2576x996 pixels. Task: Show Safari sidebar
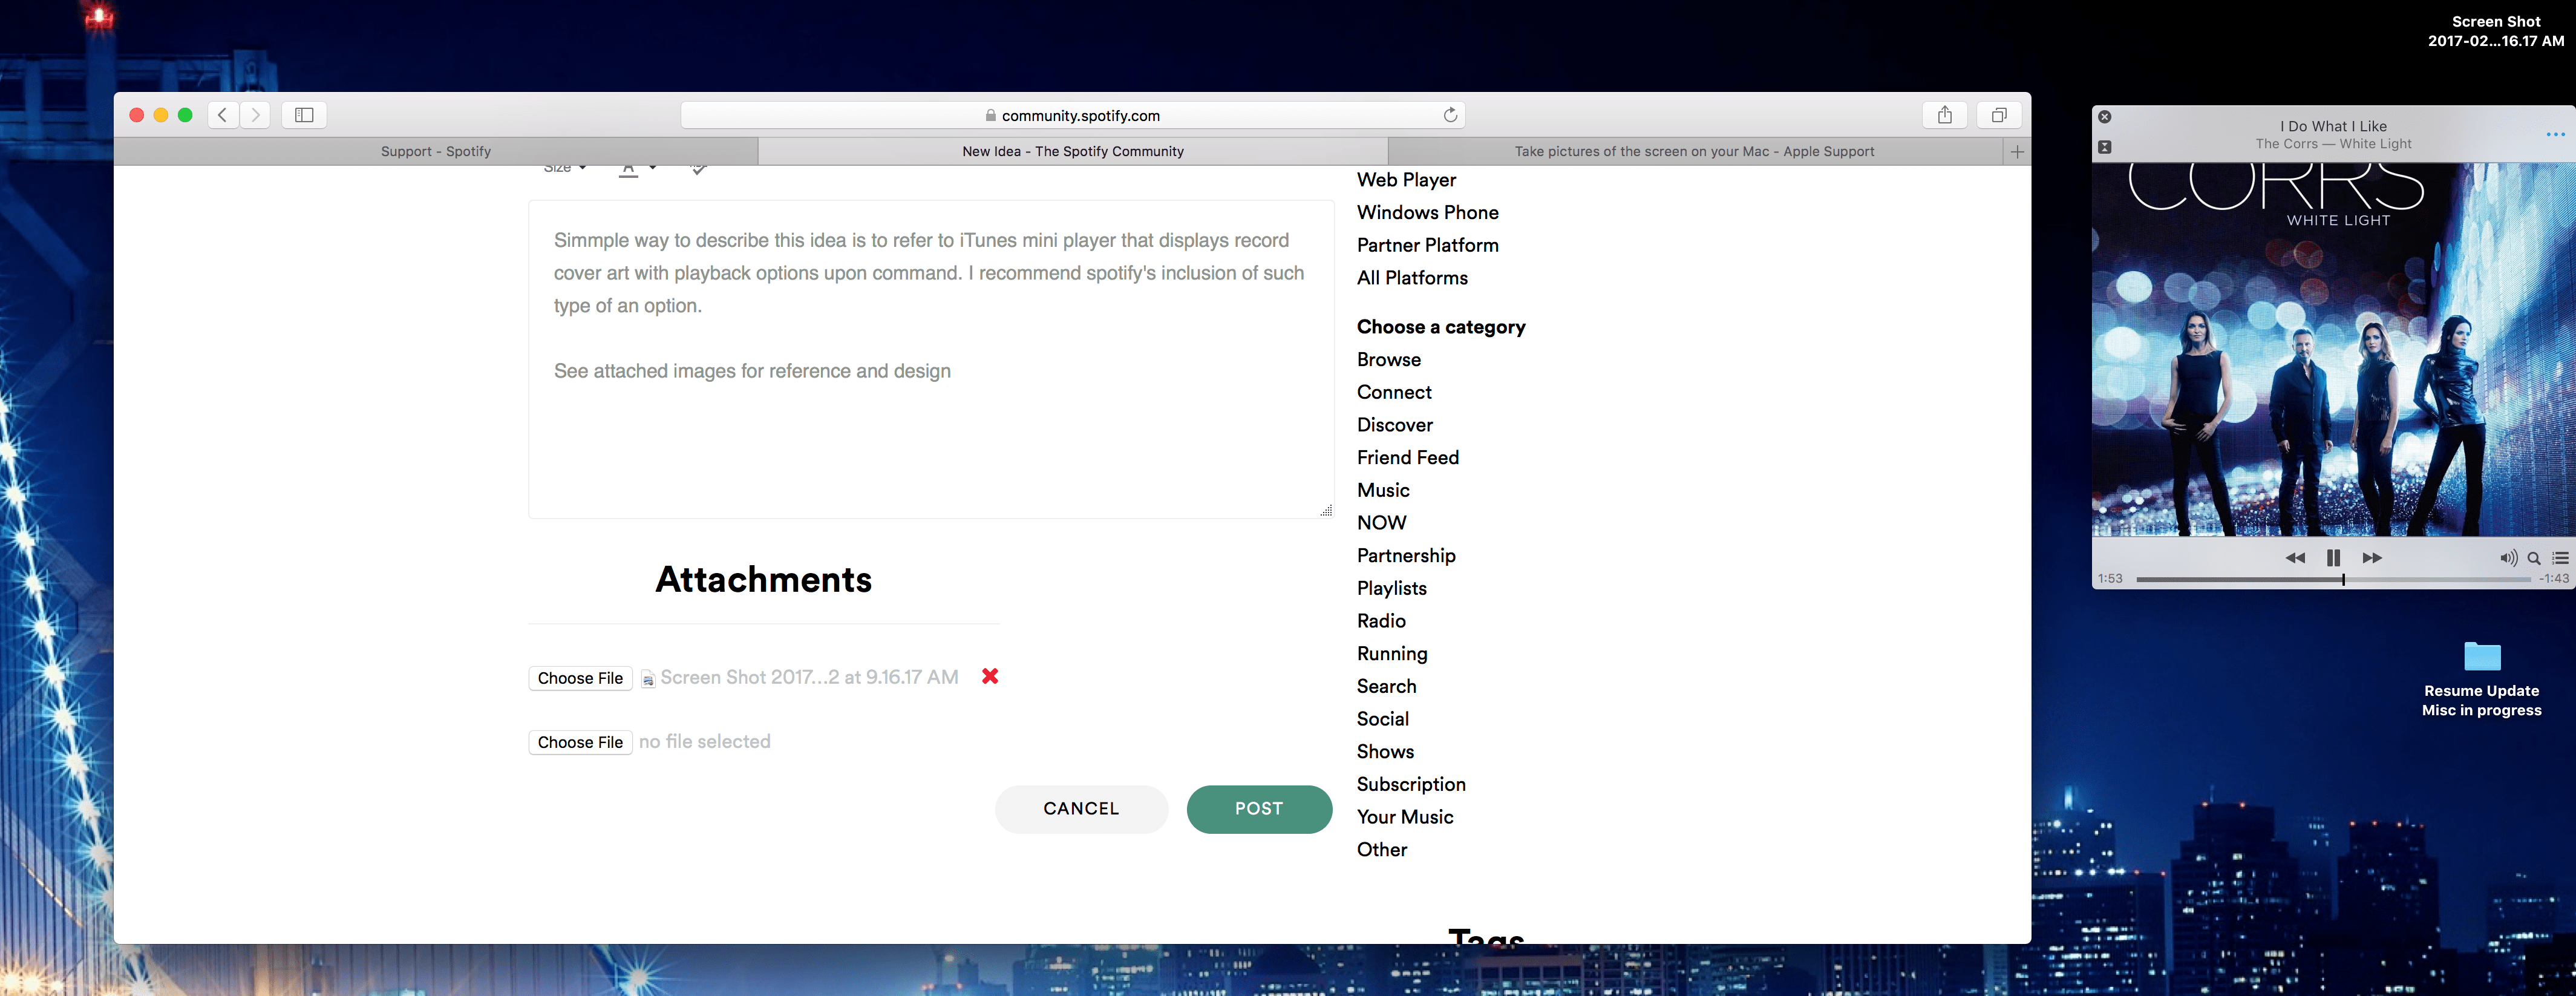pos(304,115)
